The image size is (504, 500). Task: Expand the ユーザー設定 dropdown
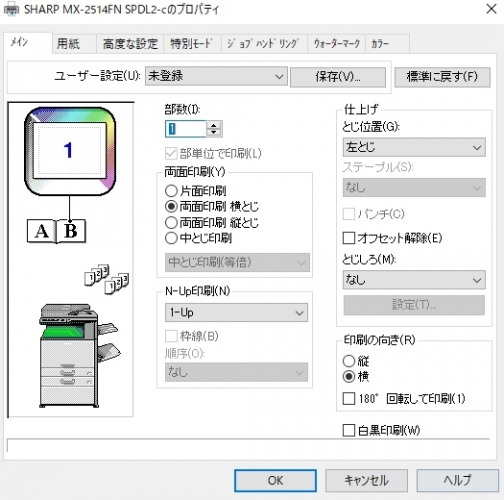coord(216,76)
